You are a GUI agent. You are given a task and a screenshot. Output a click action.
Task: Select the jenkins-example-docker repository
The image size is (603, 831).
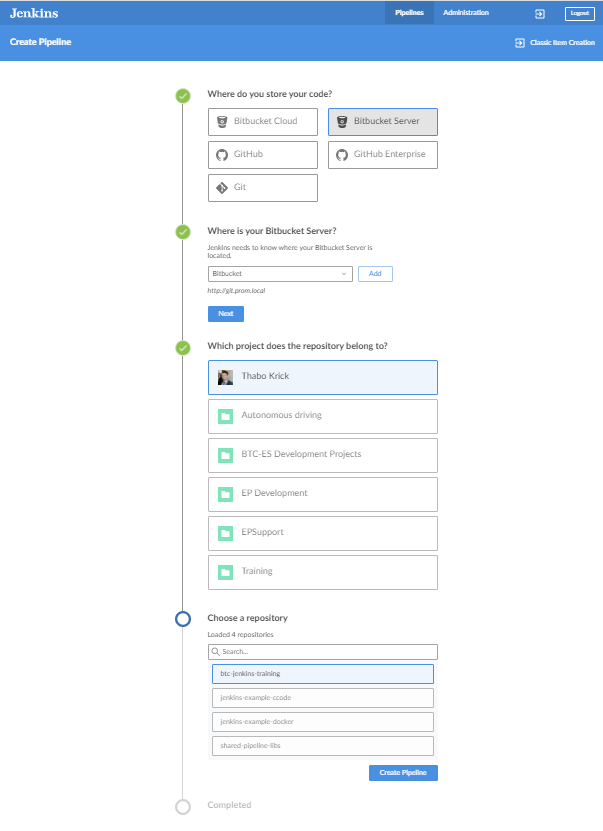tap(323, 722)
